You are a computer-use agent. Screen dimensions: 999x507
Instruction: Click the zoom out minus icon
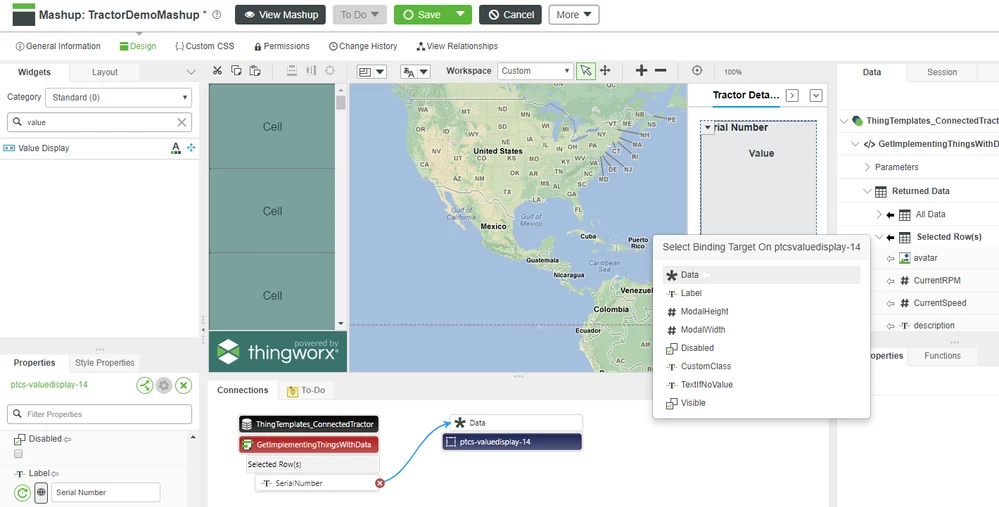tap(661, 71)
